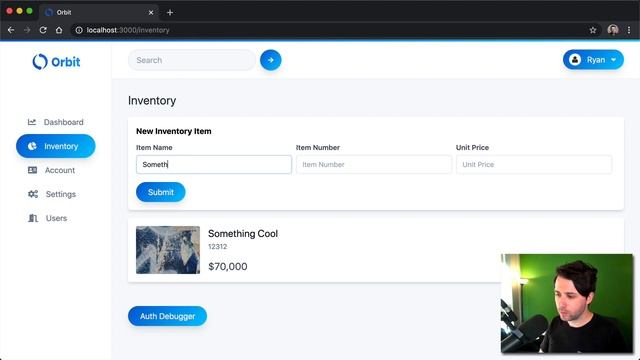640x360 pixels.
Task: Click the Item Name label
Action: [x=154, y=147]
